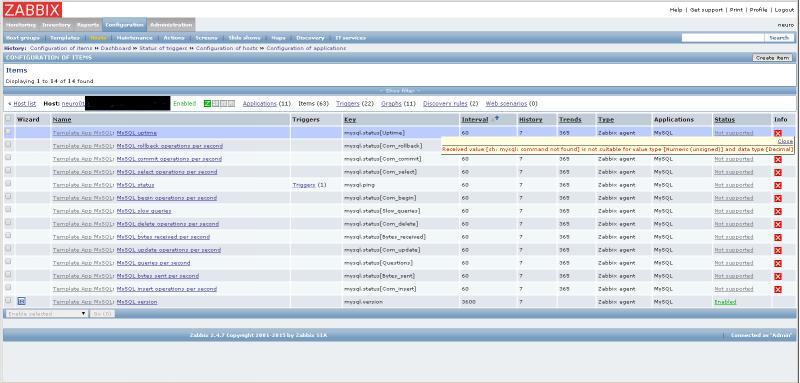Open the Discovery rules link

[x=445, y=104]
